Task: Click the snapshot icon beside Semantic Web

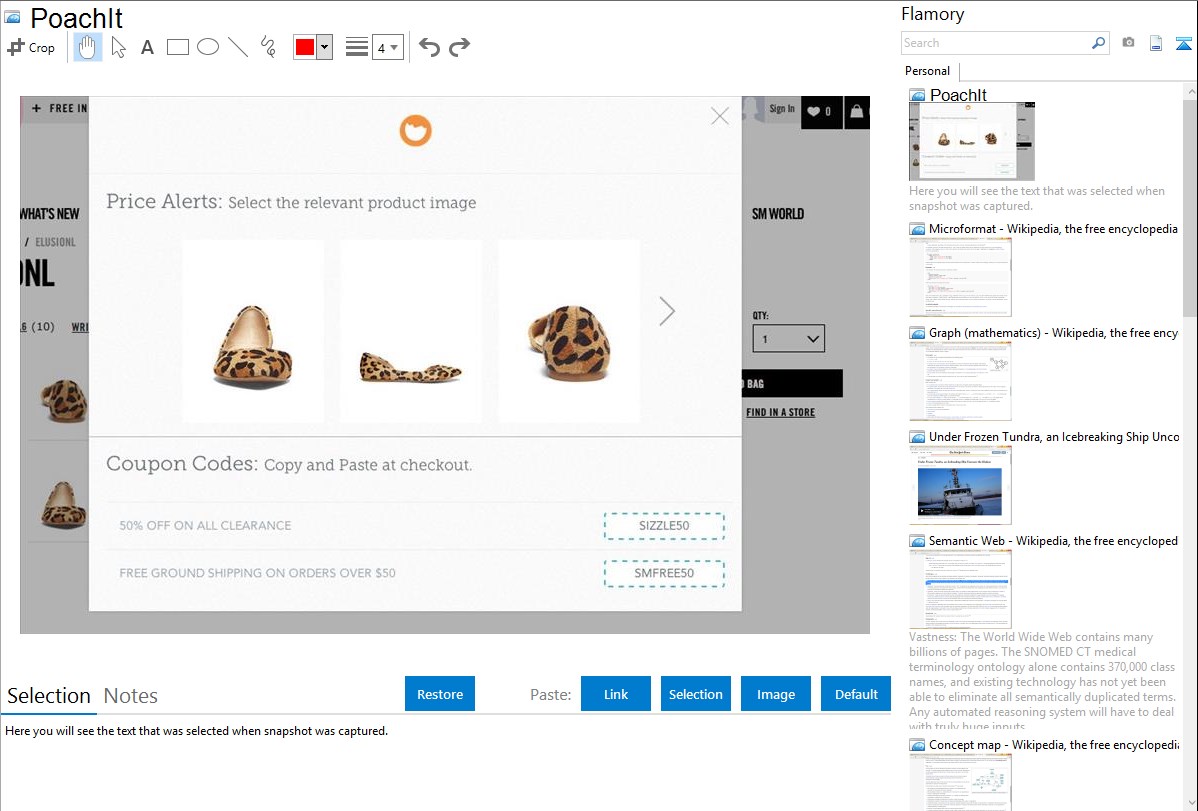Action: pos(917,540)
